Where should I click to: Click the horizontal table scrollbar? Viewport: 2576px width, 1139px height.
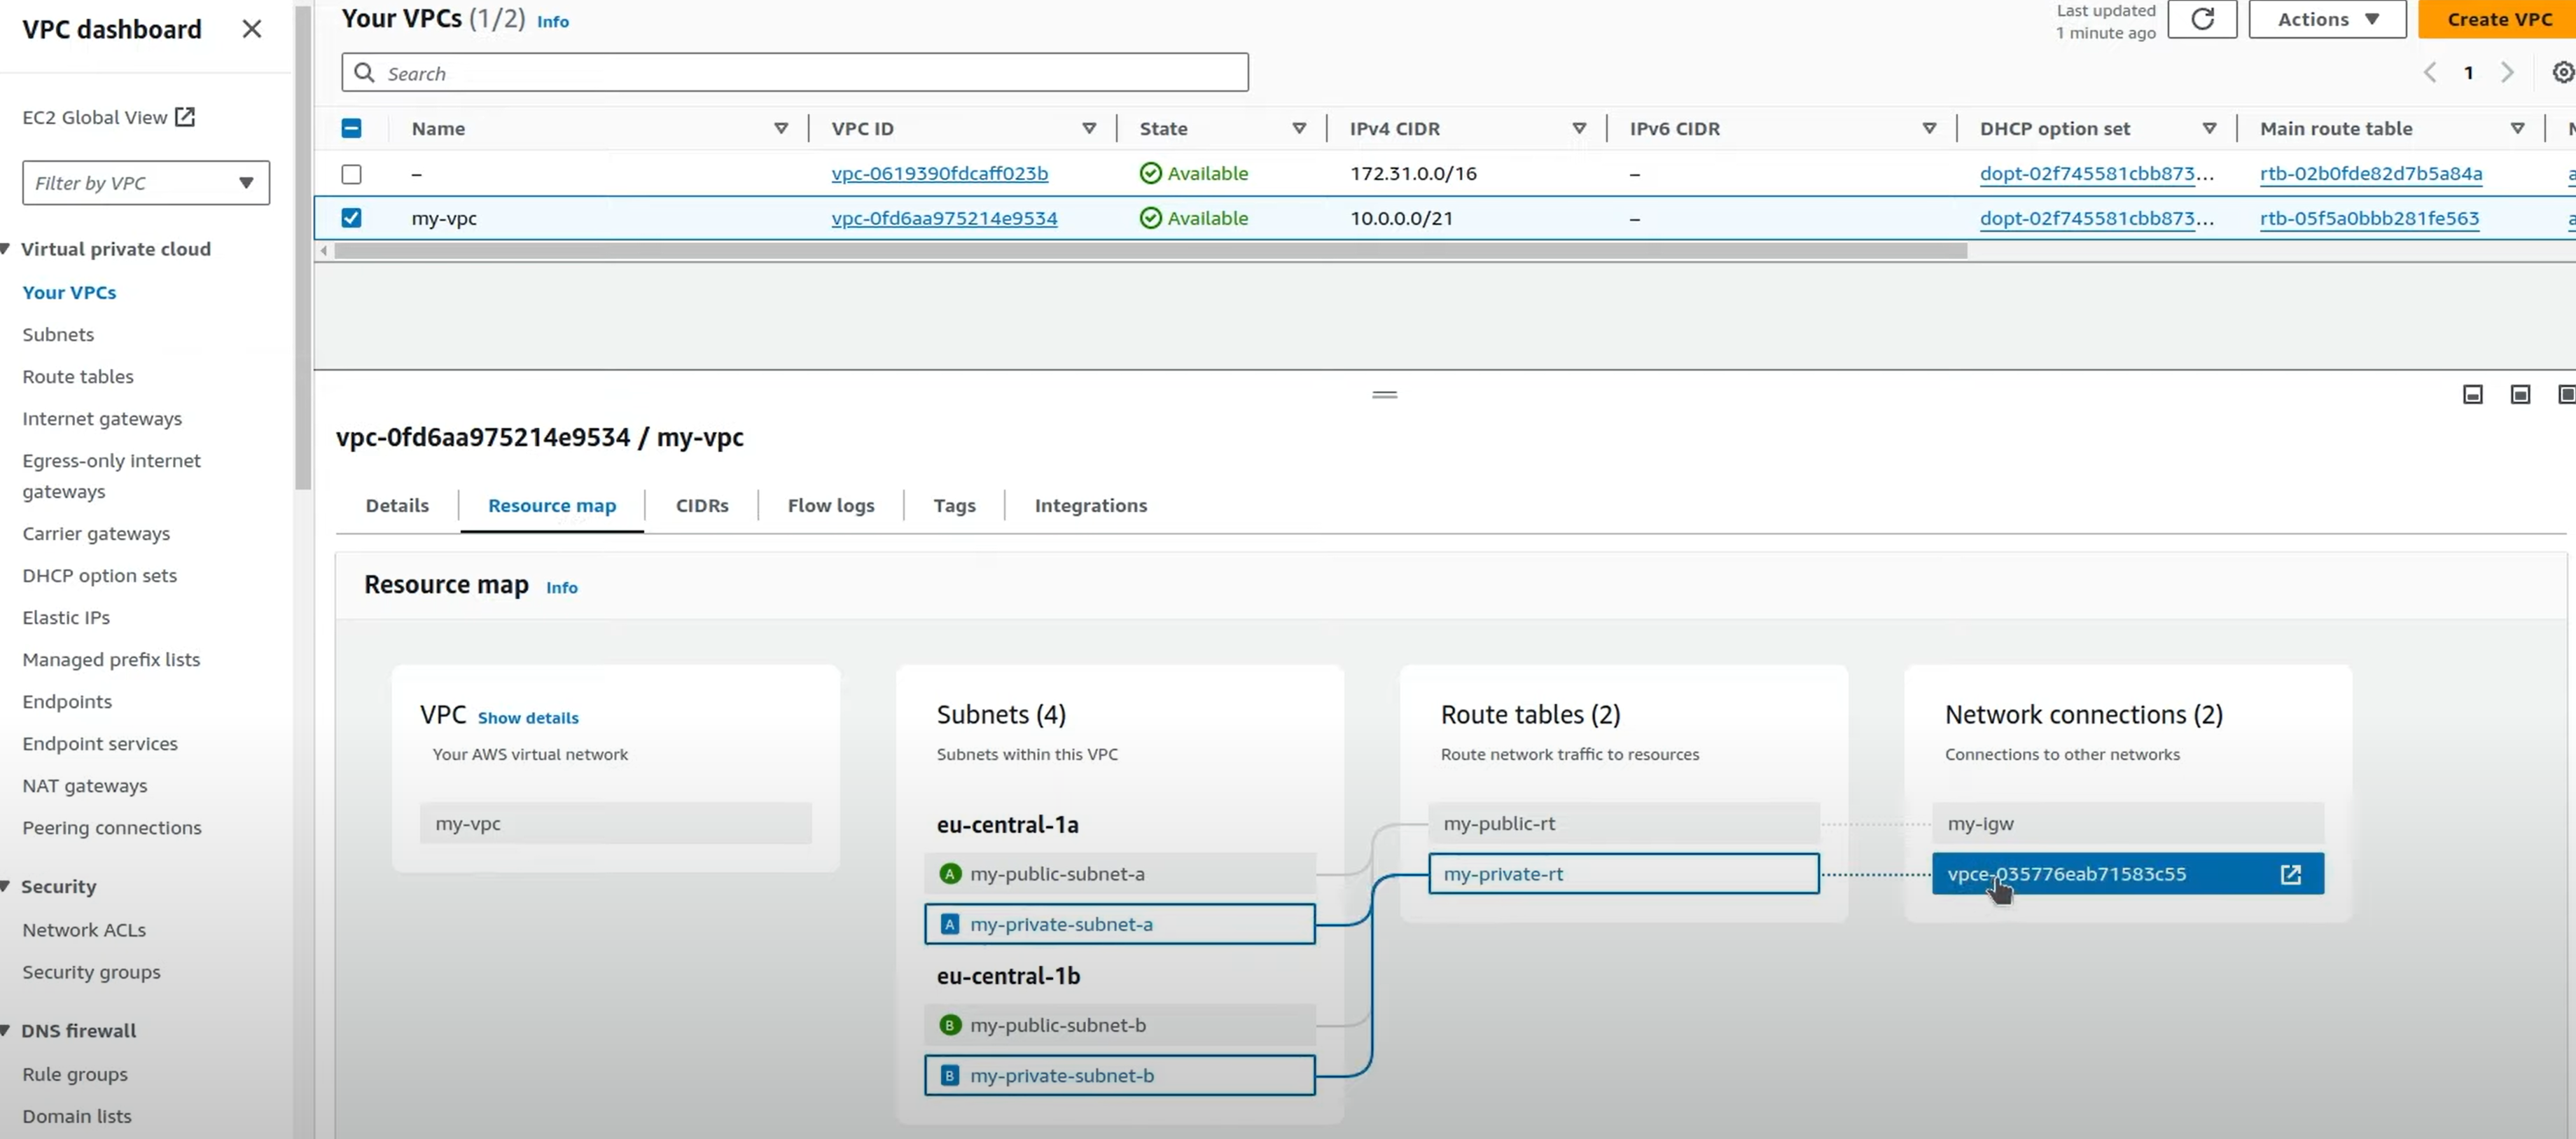1150,251
